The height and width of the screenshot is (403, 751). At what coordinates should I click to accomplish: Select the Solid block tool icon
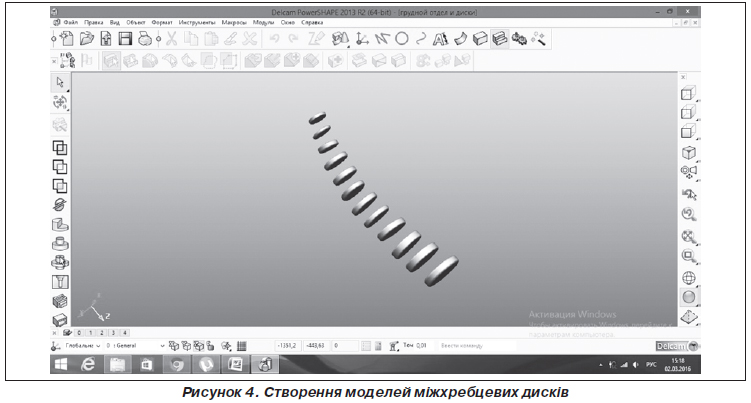480,39
